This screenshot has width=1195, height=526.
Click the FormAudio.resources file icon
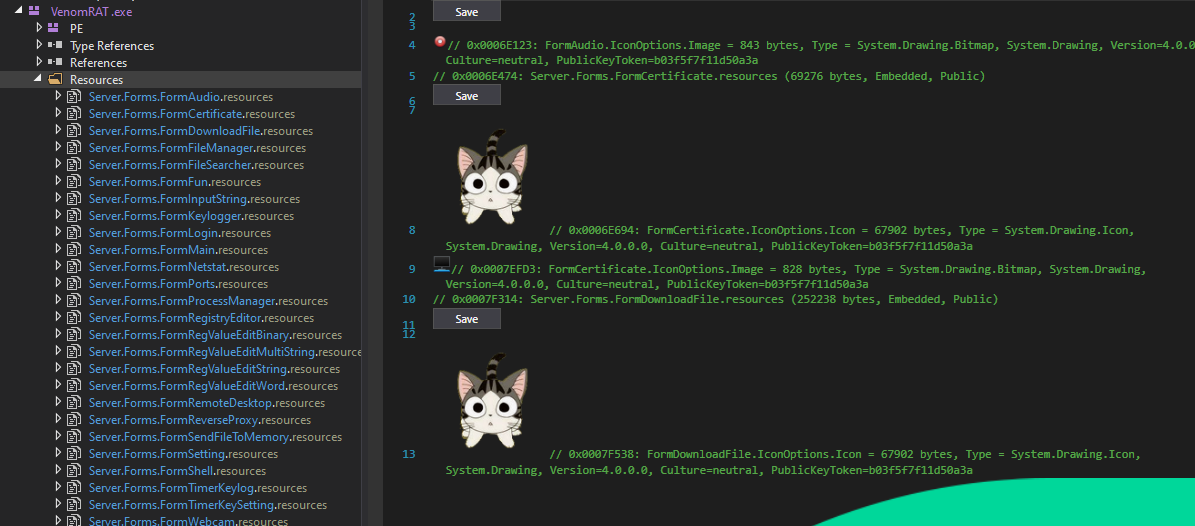point(74,97)
